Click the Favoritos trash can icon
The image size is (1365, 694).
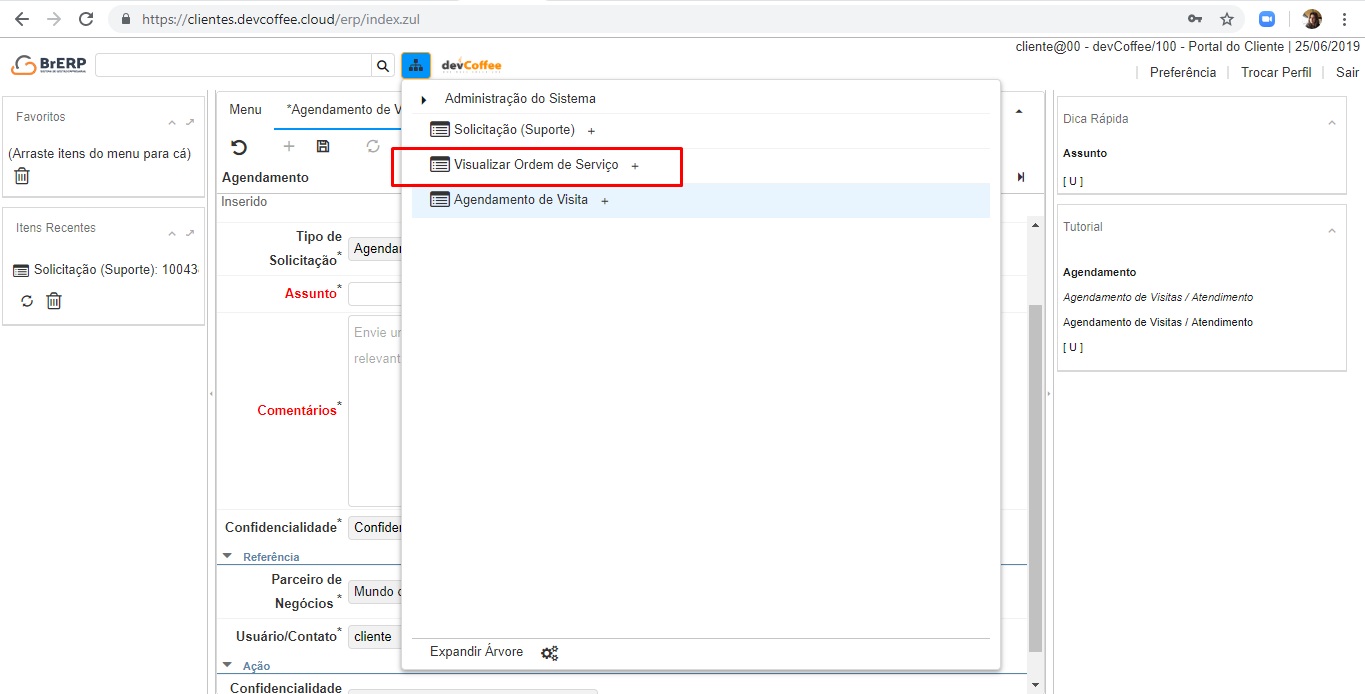22,176
